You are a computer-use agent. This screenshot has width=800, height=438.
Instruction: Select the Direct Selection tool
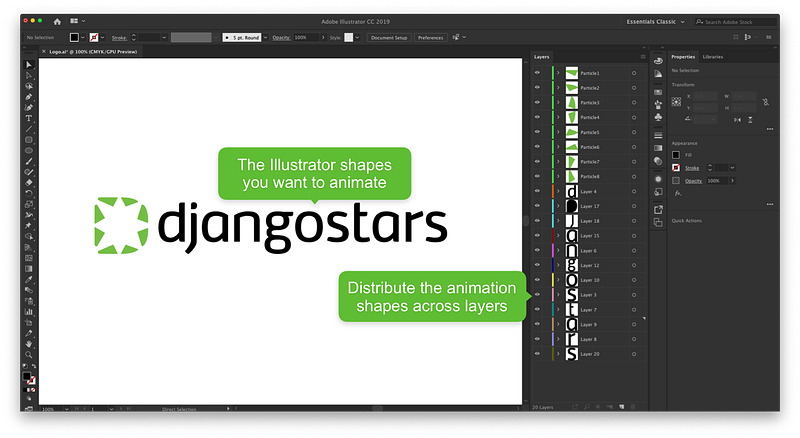[29, 75]
